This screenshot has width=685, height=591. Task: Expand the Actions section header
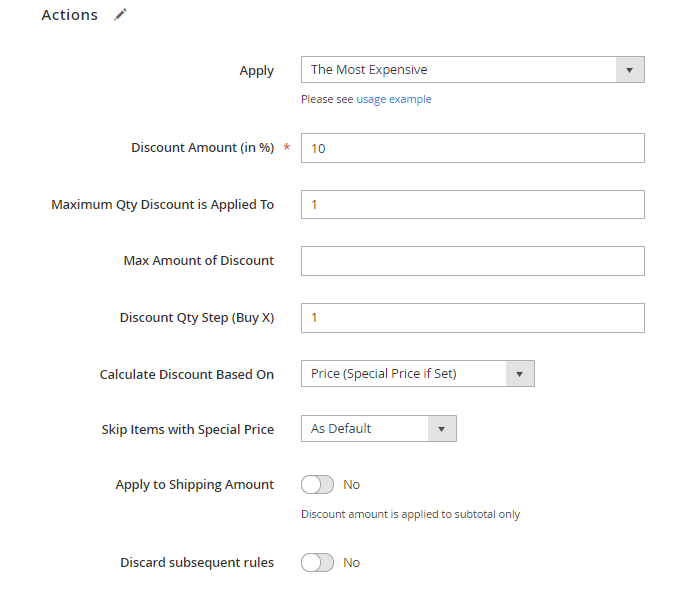69,15
